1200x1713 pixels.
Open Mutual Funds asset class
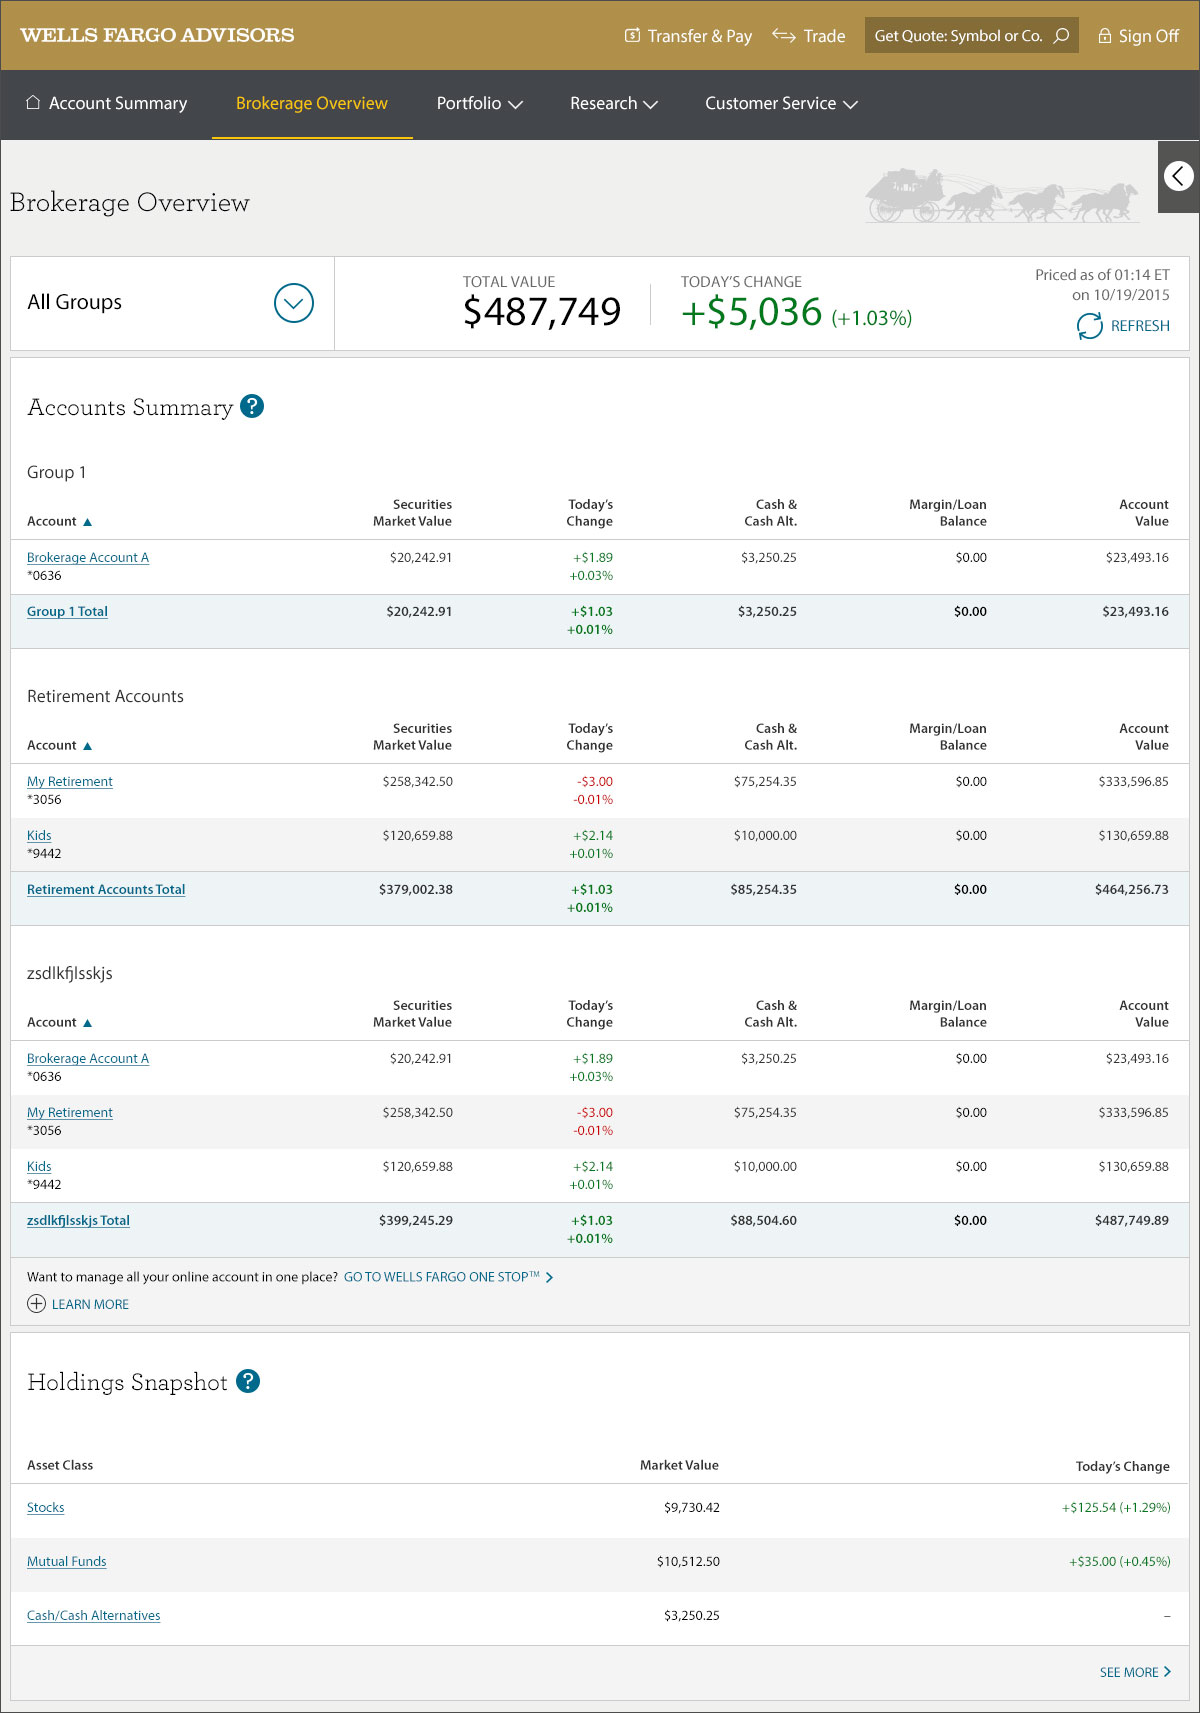point(66,1562)
